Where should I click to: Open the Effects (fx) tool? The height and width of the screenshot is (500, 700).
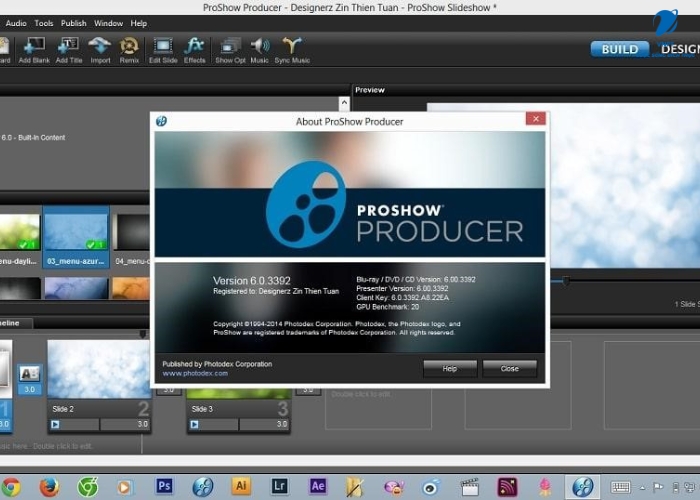[x=195, y=50]
